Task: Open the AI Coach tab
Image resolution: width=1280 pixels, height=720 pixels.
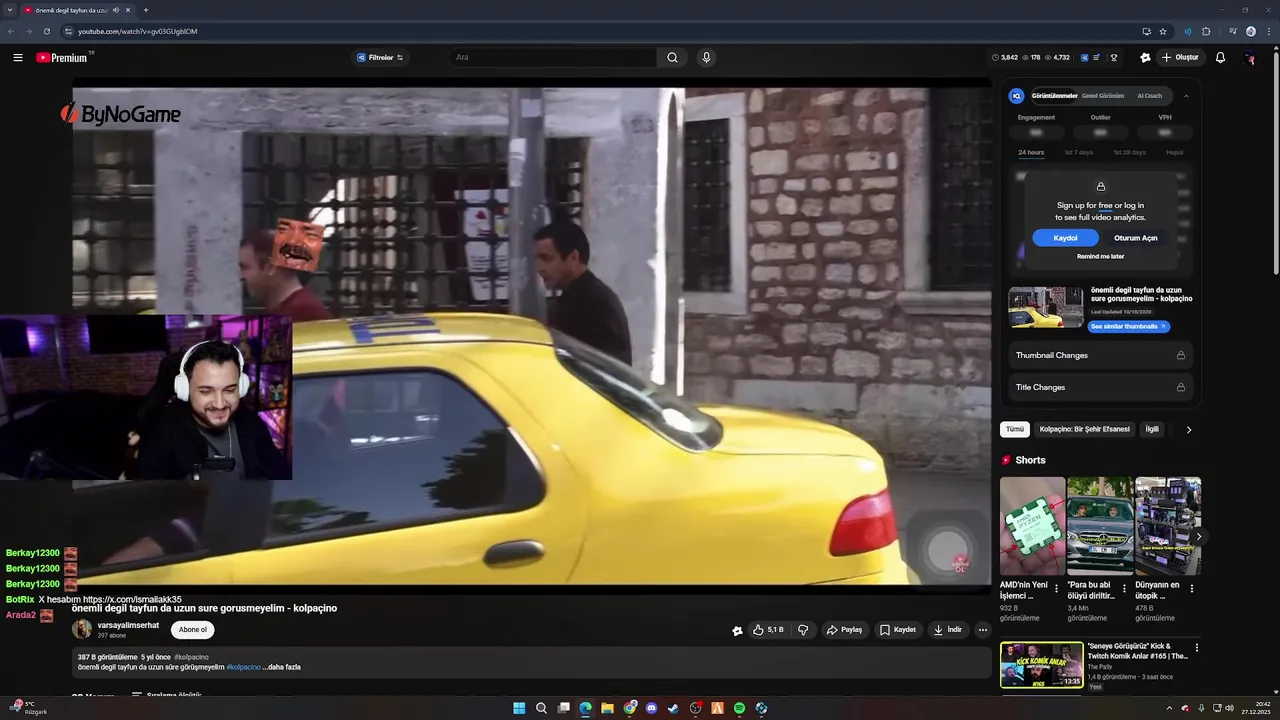Action: click(1150, 96)
